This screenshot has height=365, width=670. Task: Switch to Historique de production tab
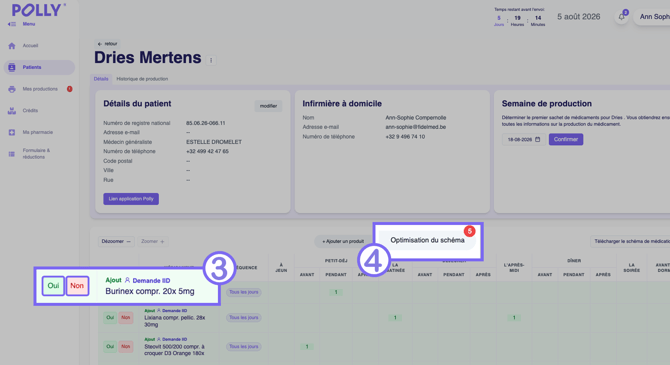[x=142, y=79]
